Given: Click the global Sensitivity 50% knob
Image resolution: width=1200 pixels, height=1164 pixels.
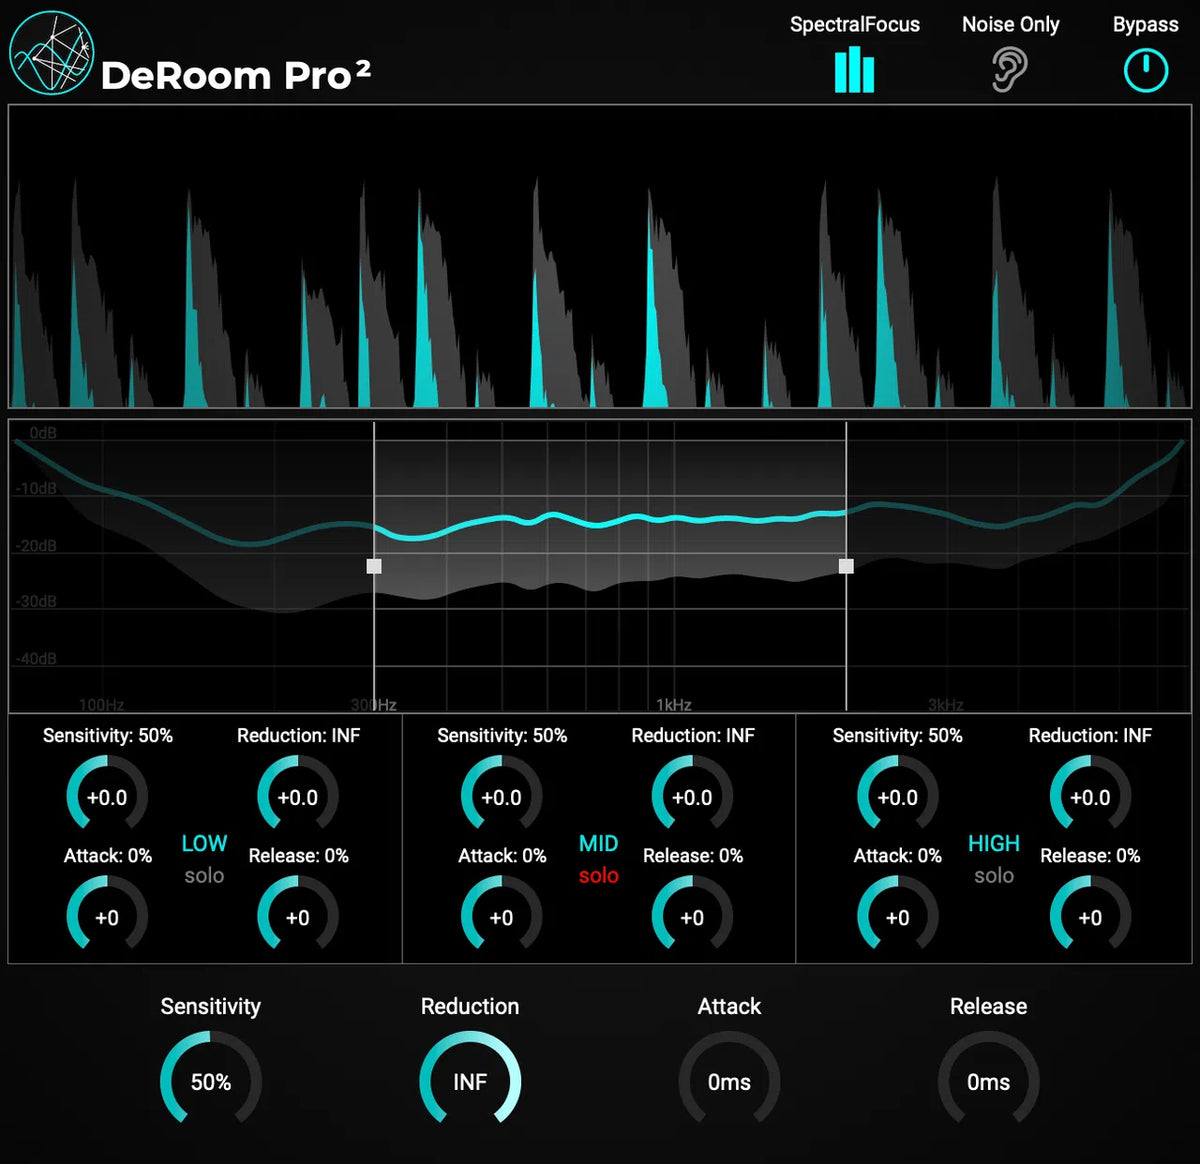Looking at the screenshot, I should tap(210, 1082).
